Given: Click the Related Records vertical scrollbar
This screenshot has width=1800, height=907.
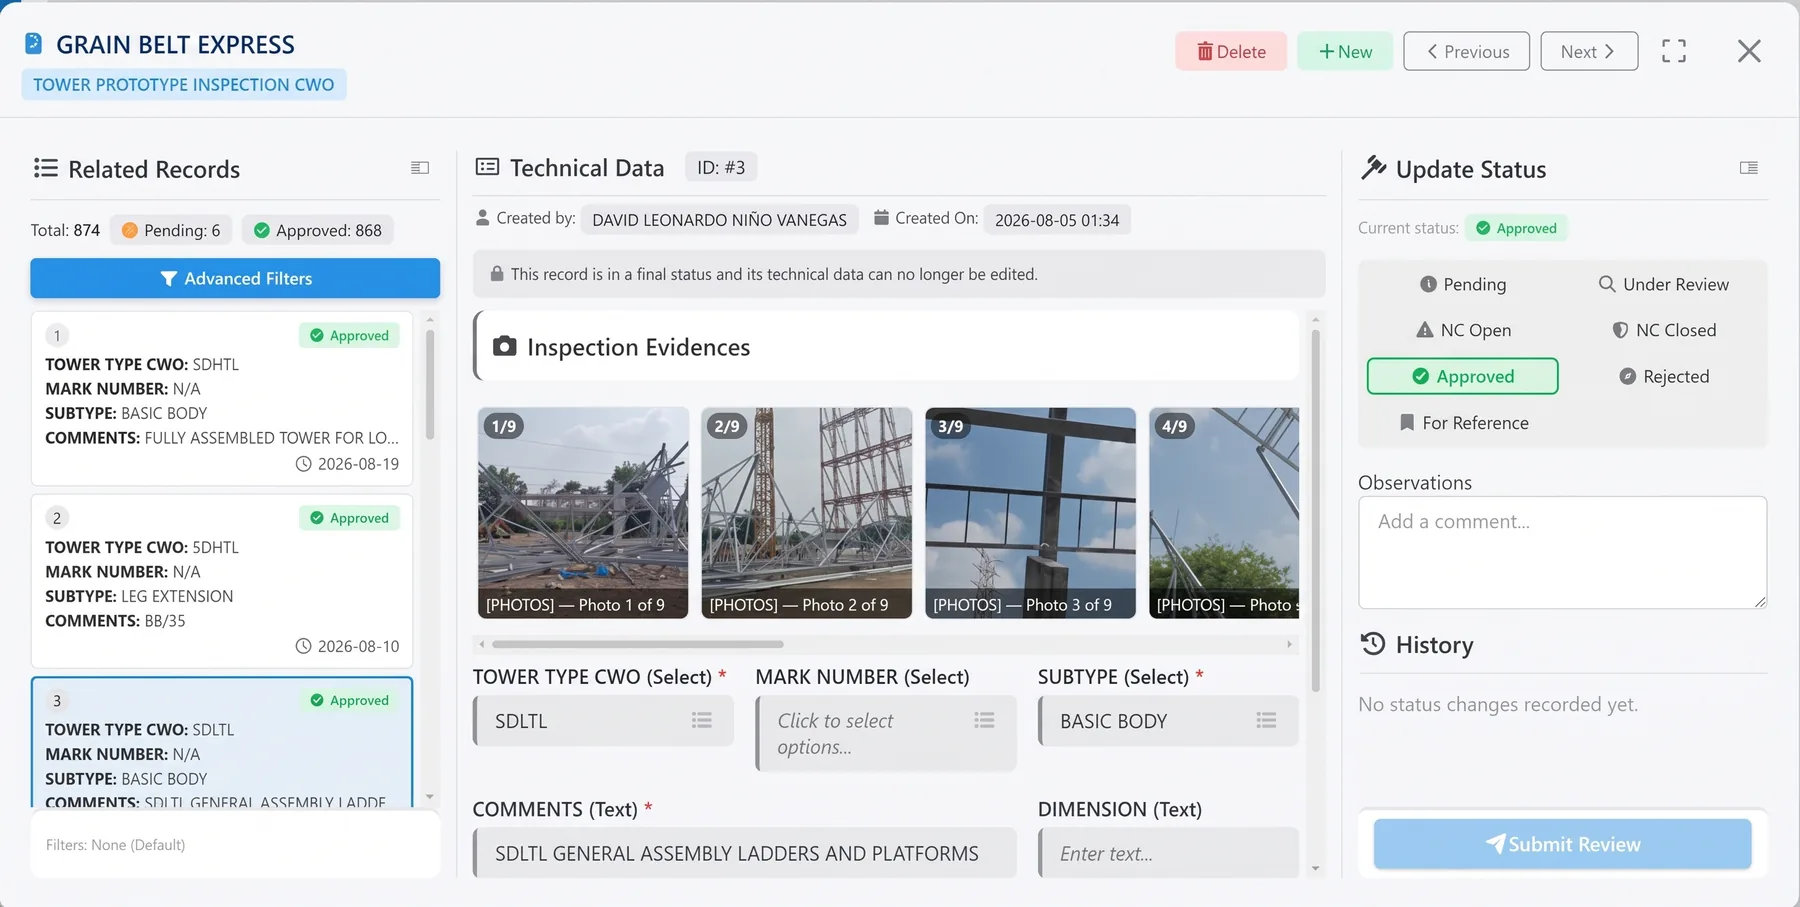Looking at the screenshot, I should 430,385.
